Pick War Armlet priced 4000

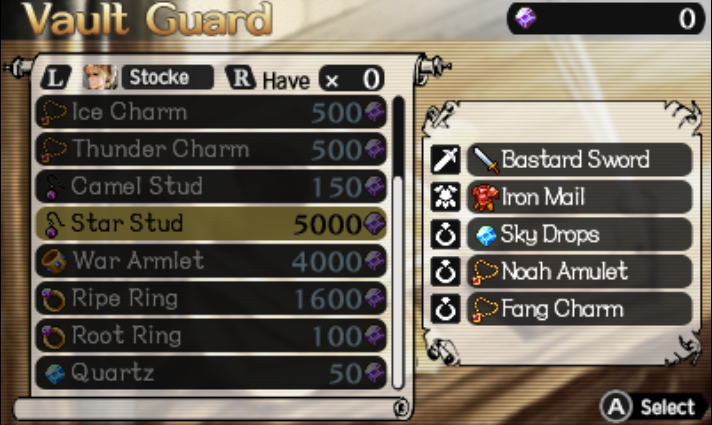211,261
